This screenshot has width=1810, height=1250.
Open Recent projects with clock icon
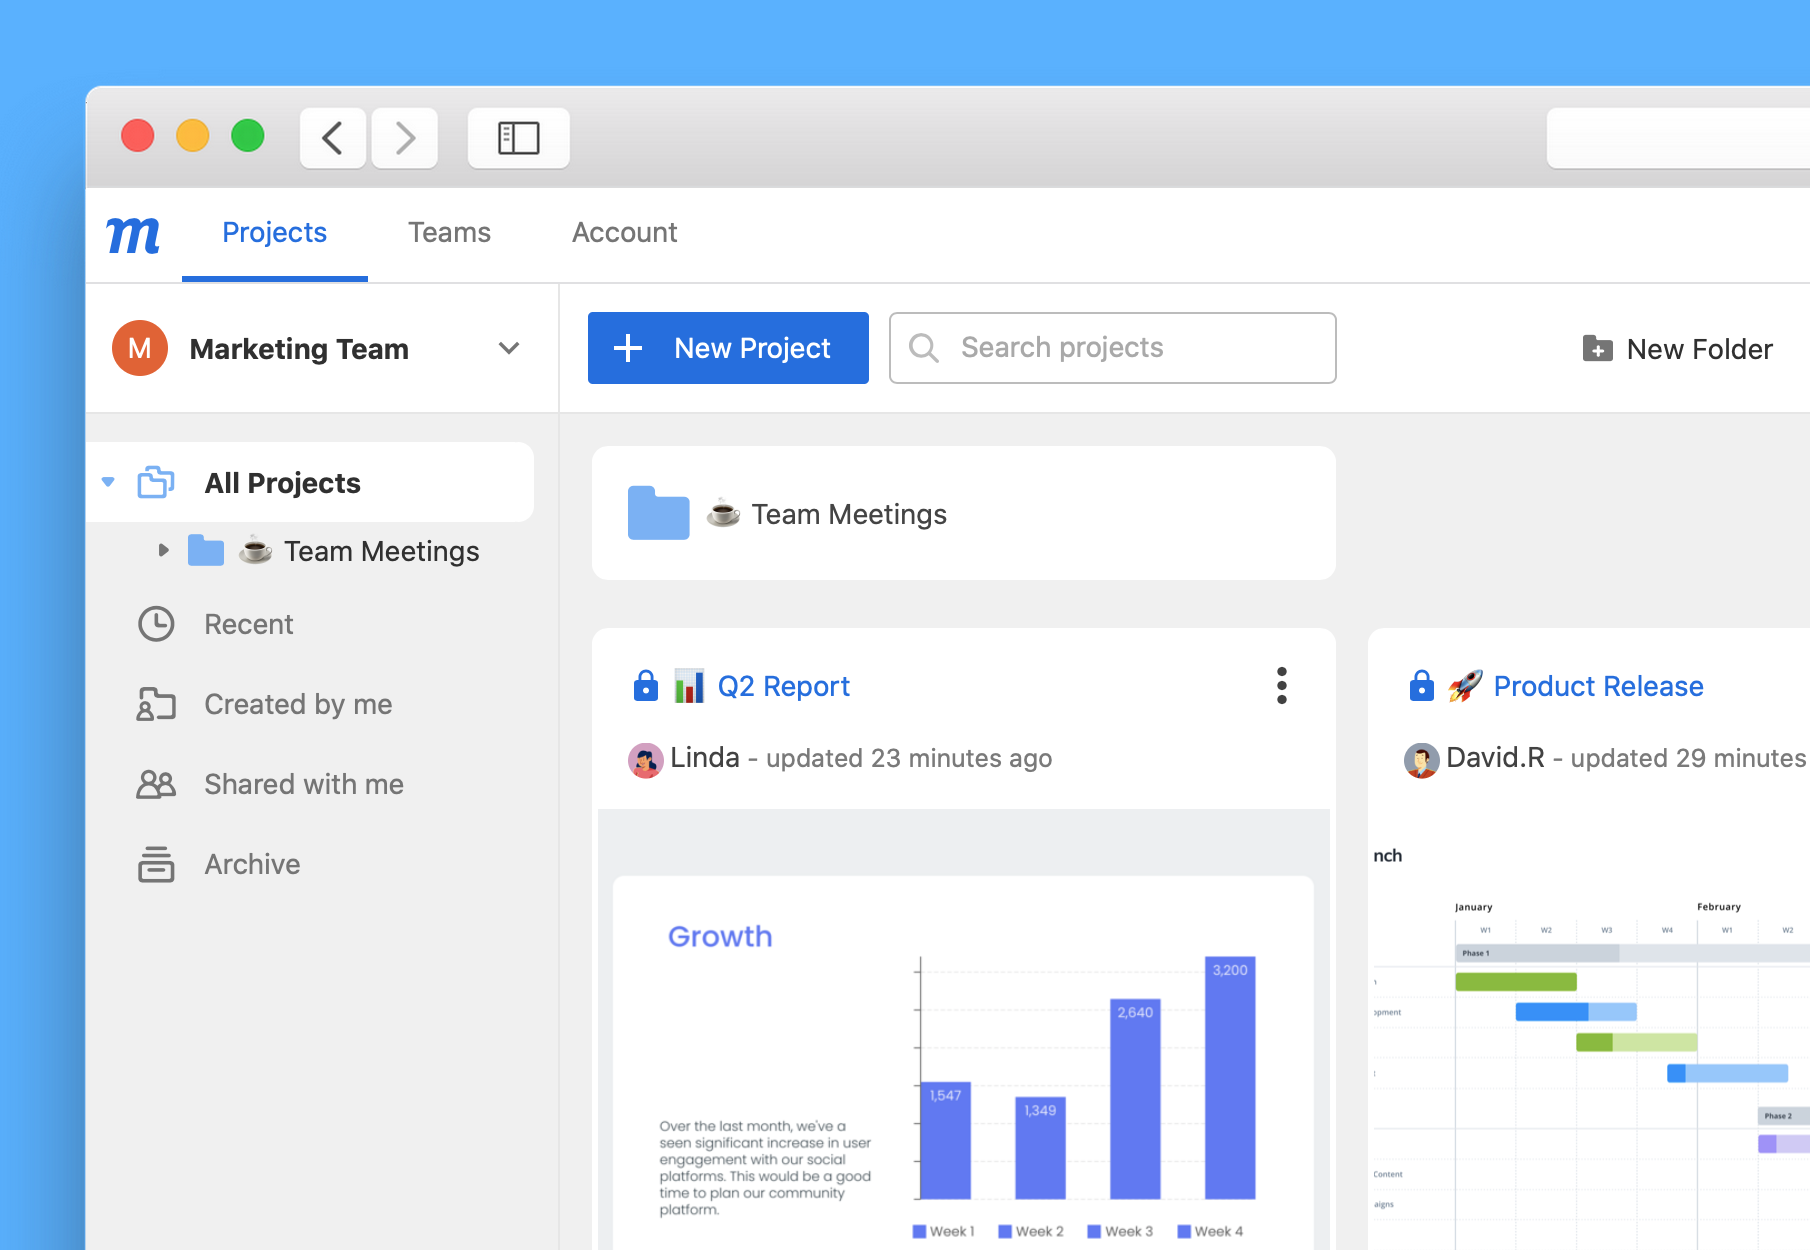click(248, 624)
